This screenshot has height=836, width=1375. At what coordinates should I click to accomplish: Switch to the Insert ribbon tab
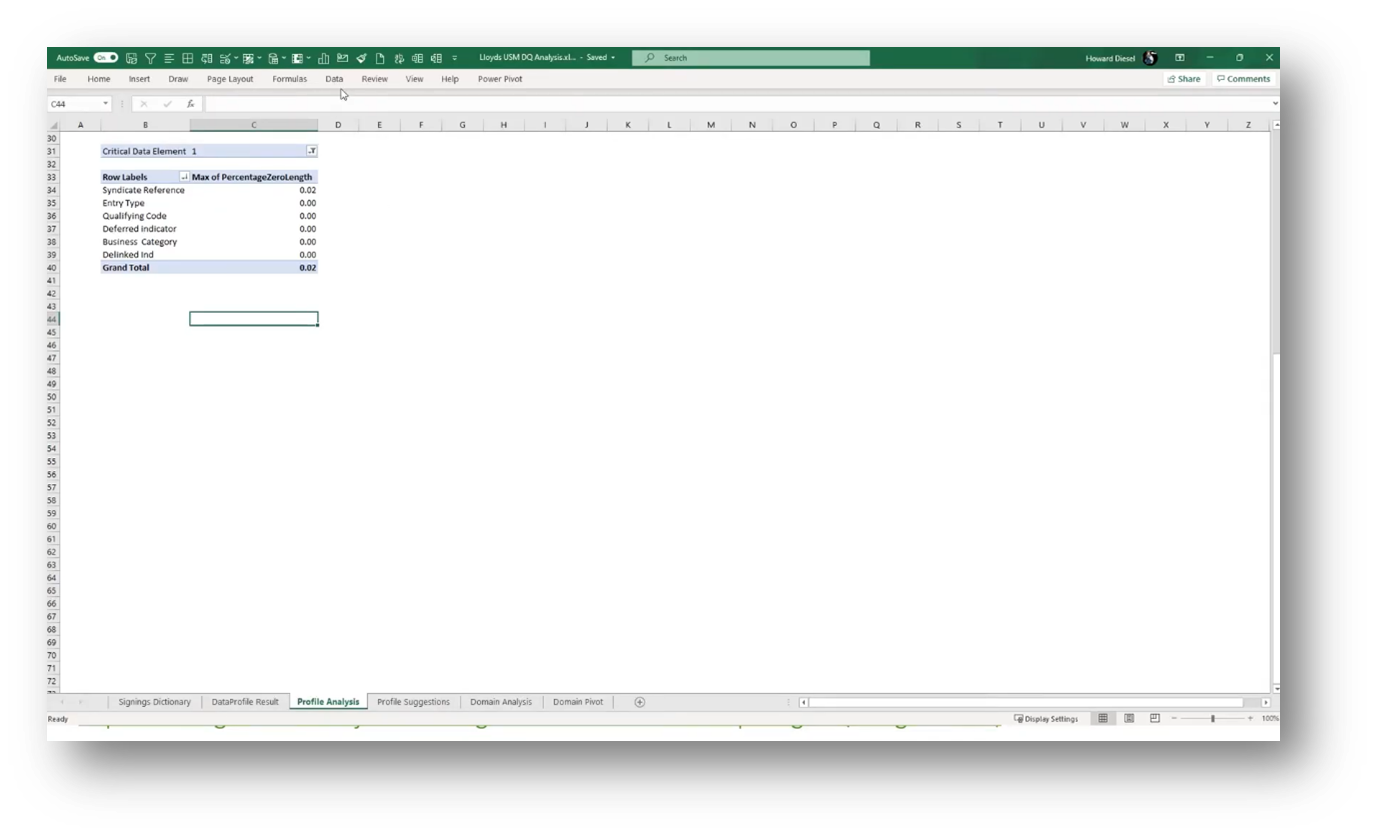pos(139,79)
